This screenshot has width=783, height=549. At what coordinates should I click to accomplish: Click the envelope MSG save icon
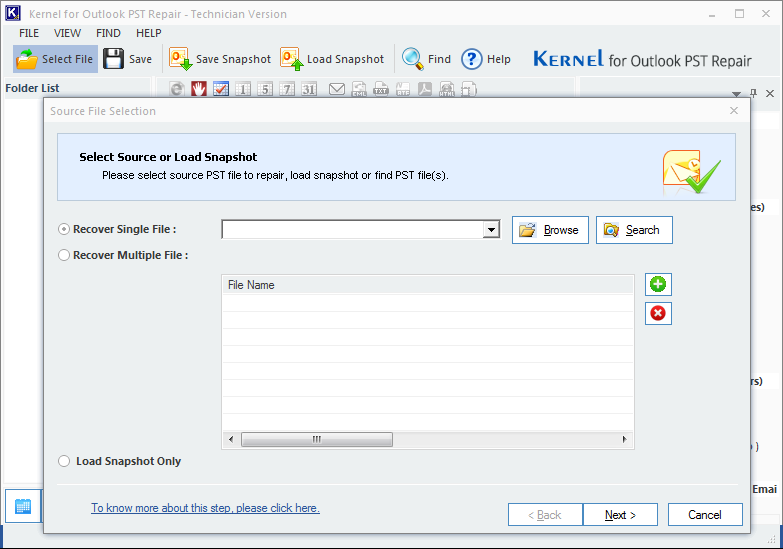tap(337, 89)
